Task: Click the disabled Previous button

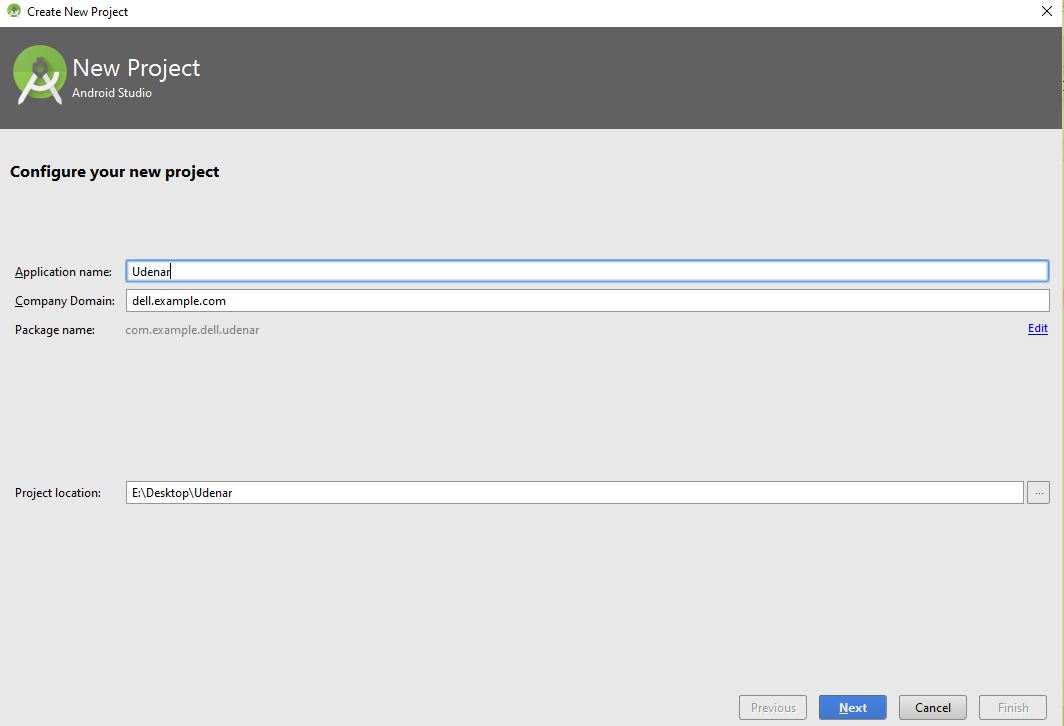Action: pyautogui.click(x=772, y=707)
